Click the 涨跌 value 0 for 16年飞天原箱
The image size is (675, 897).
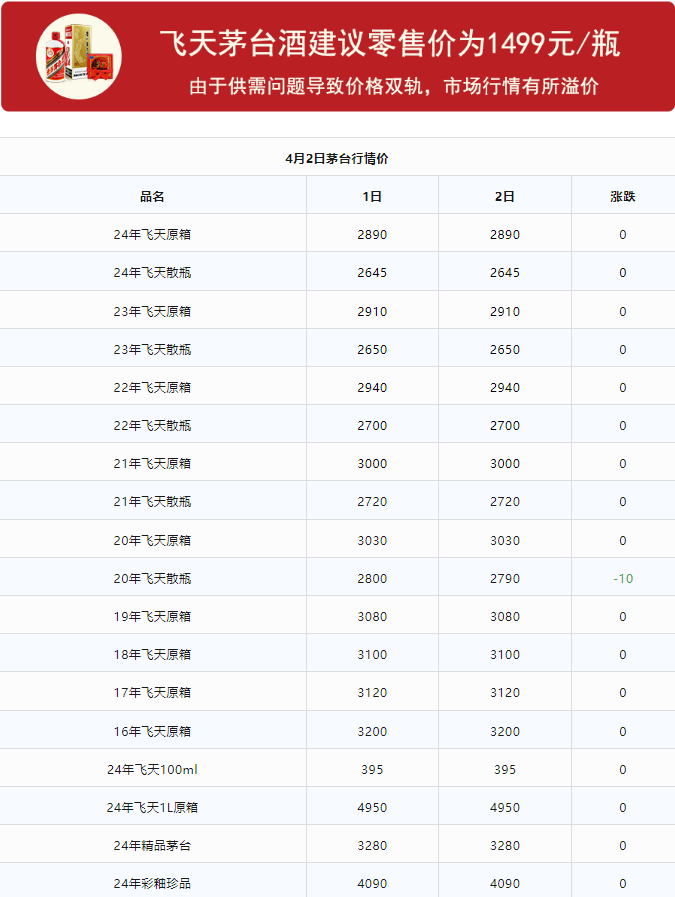pos(623,731)
